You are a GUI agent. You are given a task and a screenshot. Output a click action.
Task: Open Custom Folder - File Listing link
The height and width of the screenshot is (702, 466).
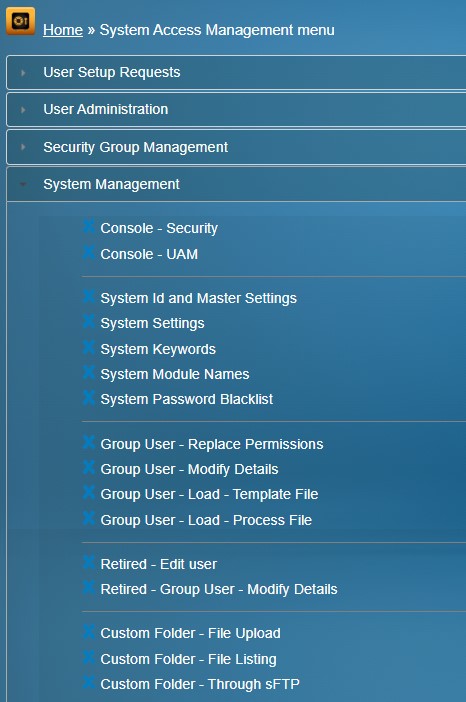[188, 659]
